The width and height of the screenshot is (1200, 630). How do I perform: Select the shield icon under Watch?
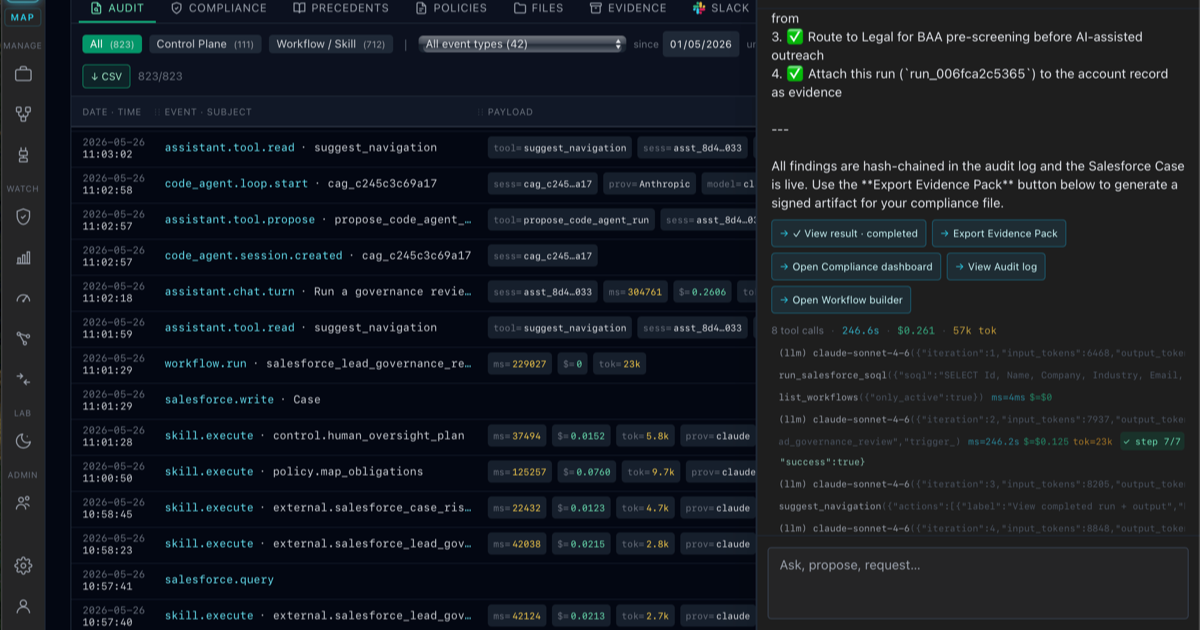click(23, 217)
